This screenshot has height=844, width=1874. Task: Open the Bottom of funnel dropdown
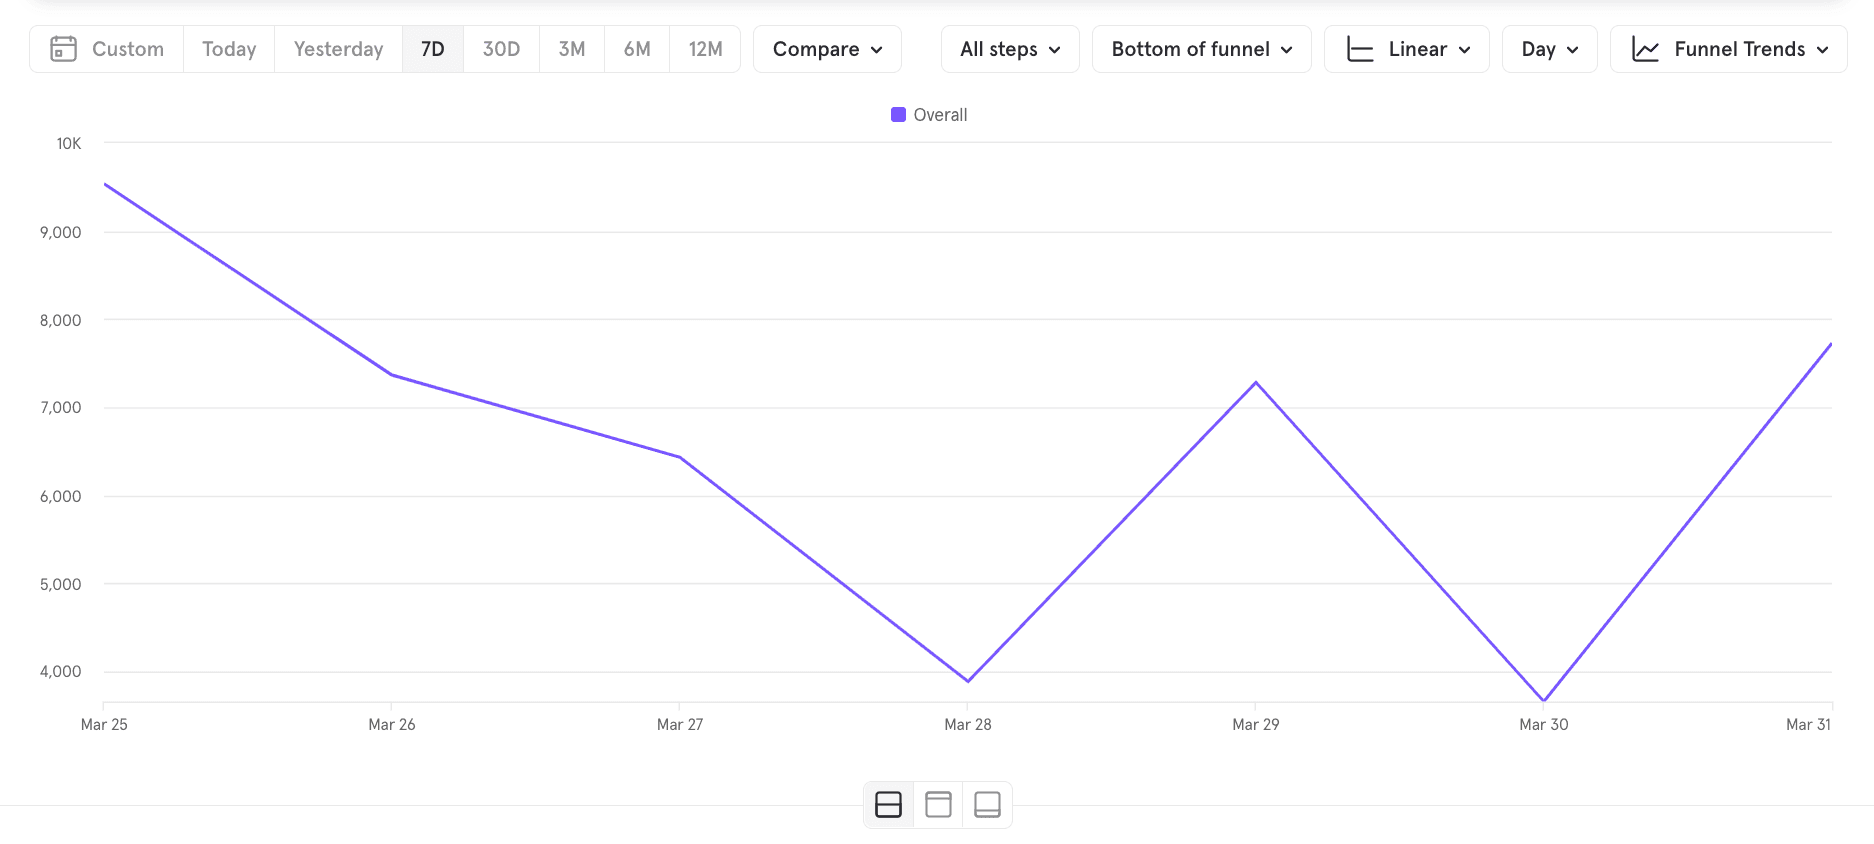(1201, 49)
